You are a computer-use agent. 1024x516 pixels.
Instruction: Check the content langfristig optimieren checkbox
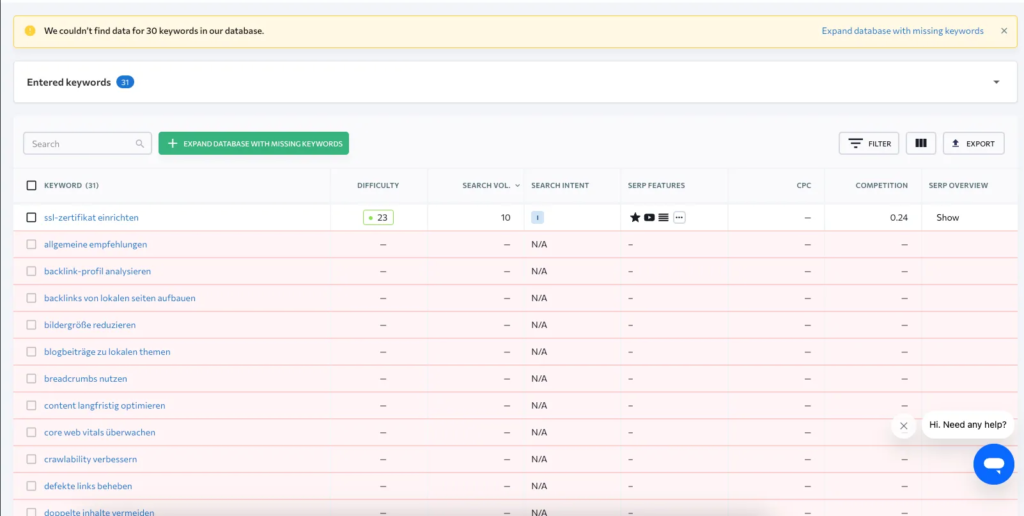[x=31, y=405]
